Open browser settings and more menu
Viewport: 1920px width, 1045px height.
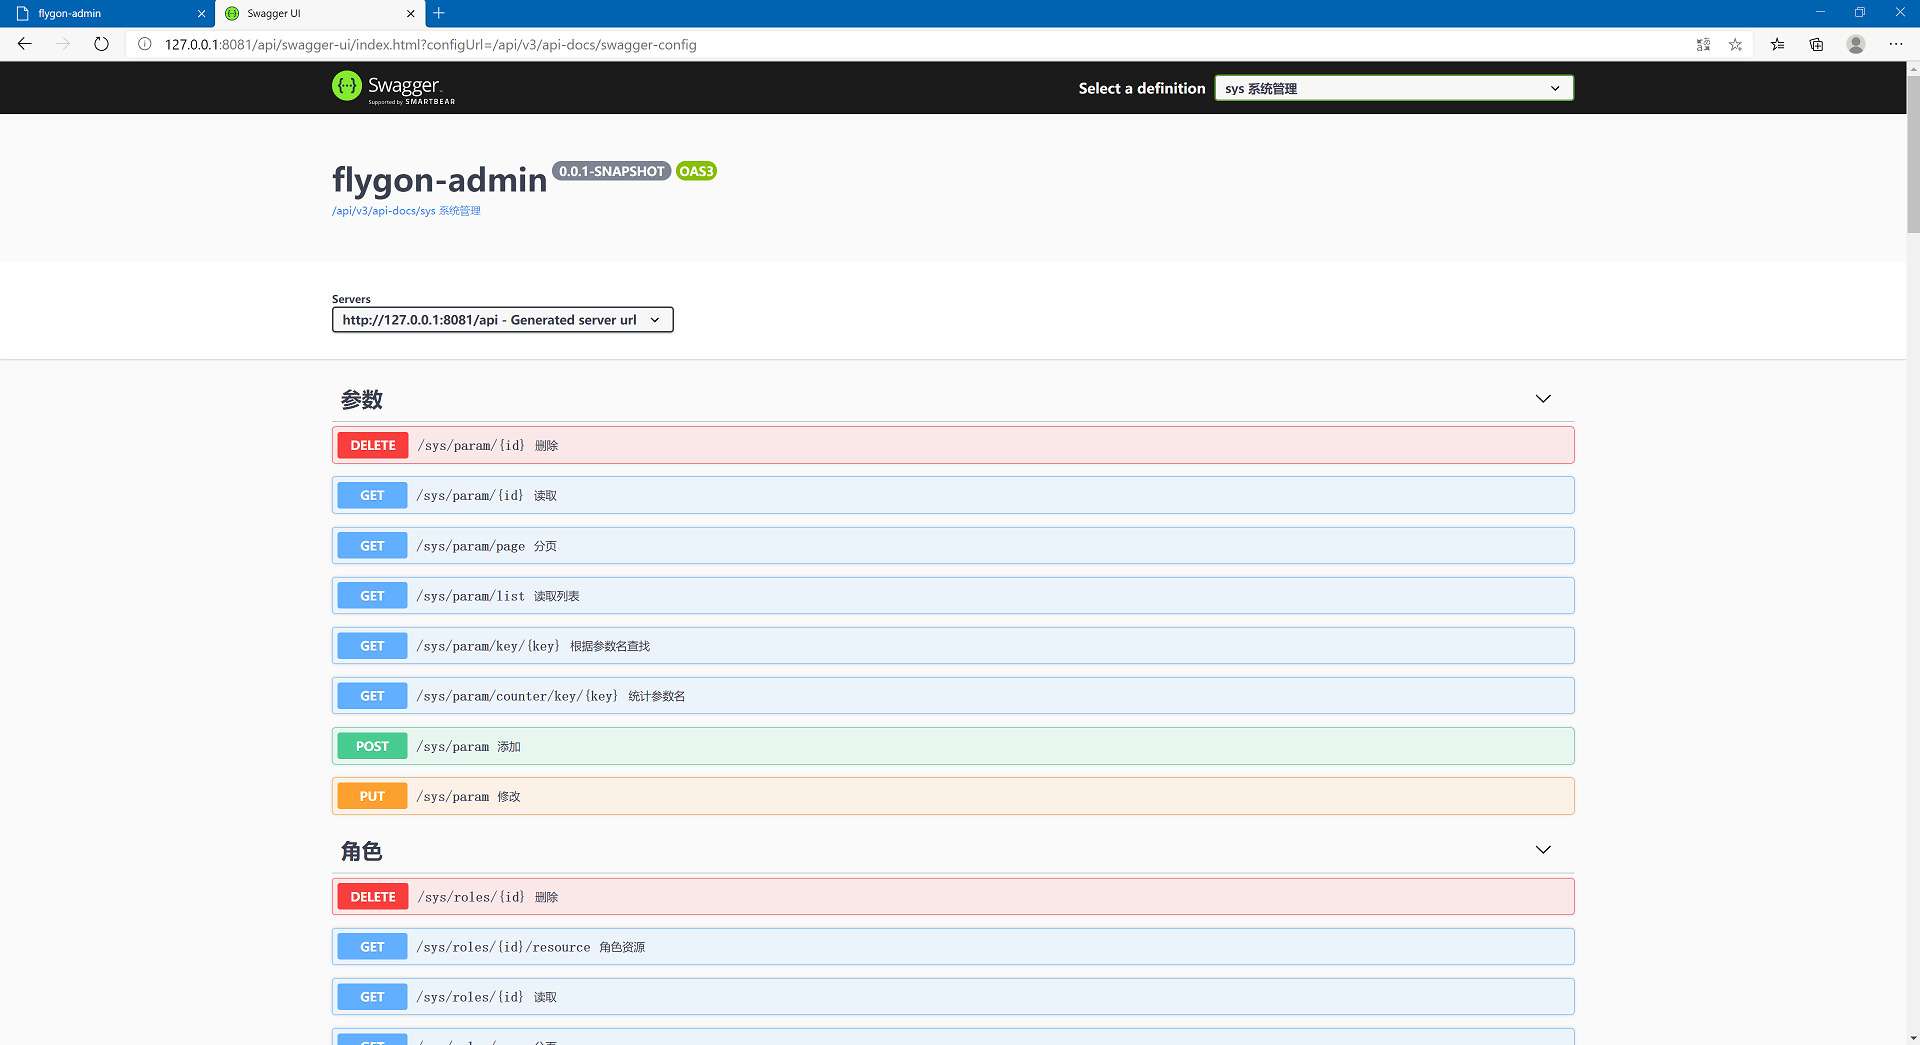1896,44
